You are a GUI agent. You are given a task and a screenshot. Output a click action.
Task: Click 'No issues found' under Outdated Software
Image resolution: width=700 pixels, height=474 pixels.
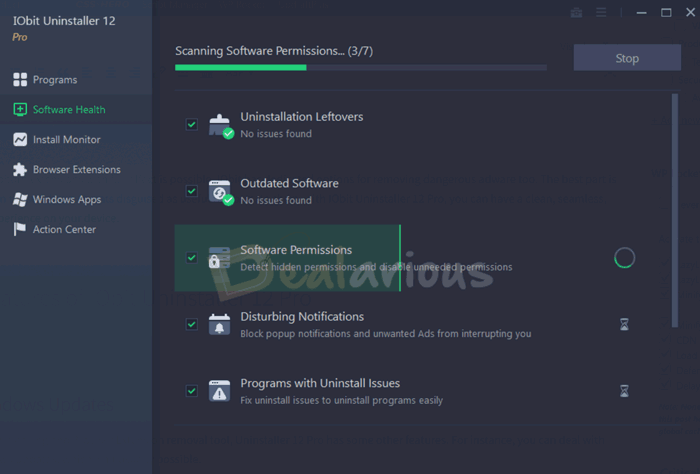click(276, 200)
